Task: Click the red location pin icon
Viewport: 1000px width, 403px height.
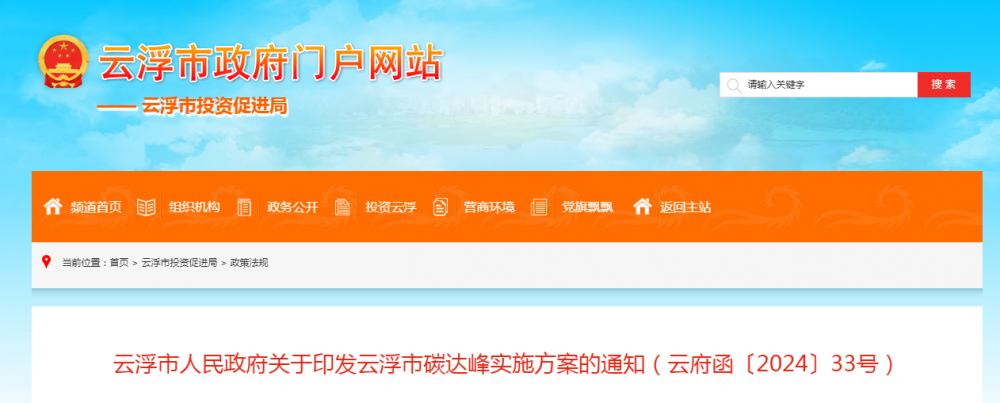Action: coord(46,262)
